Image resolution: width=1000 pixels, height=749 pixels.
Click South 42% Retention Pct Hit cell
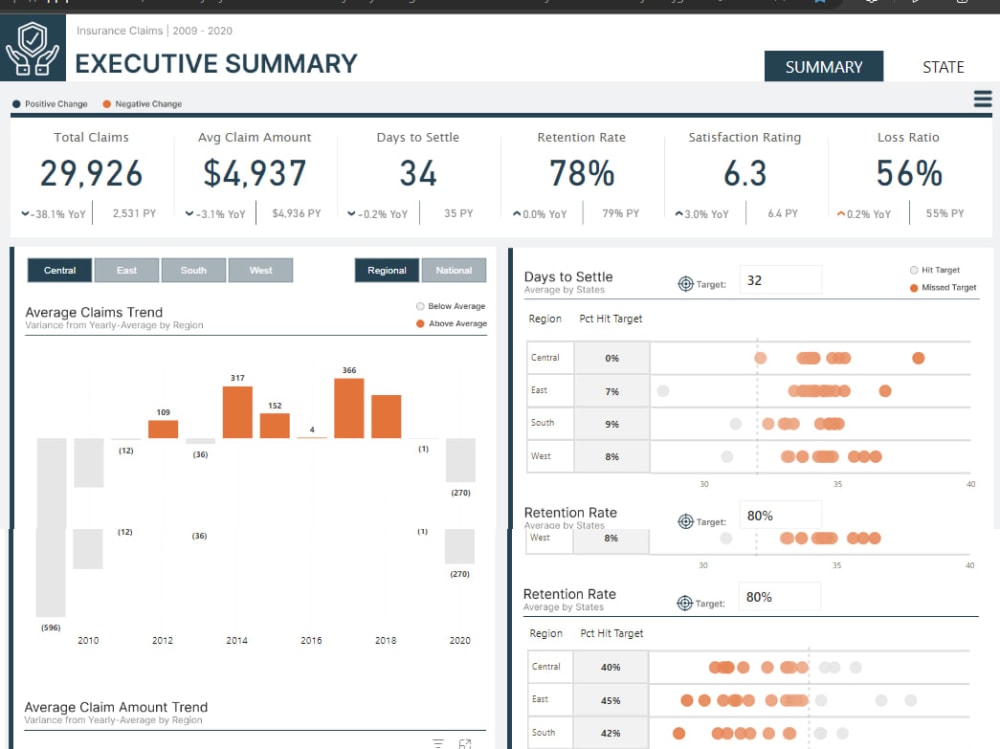tap(610, 733)
